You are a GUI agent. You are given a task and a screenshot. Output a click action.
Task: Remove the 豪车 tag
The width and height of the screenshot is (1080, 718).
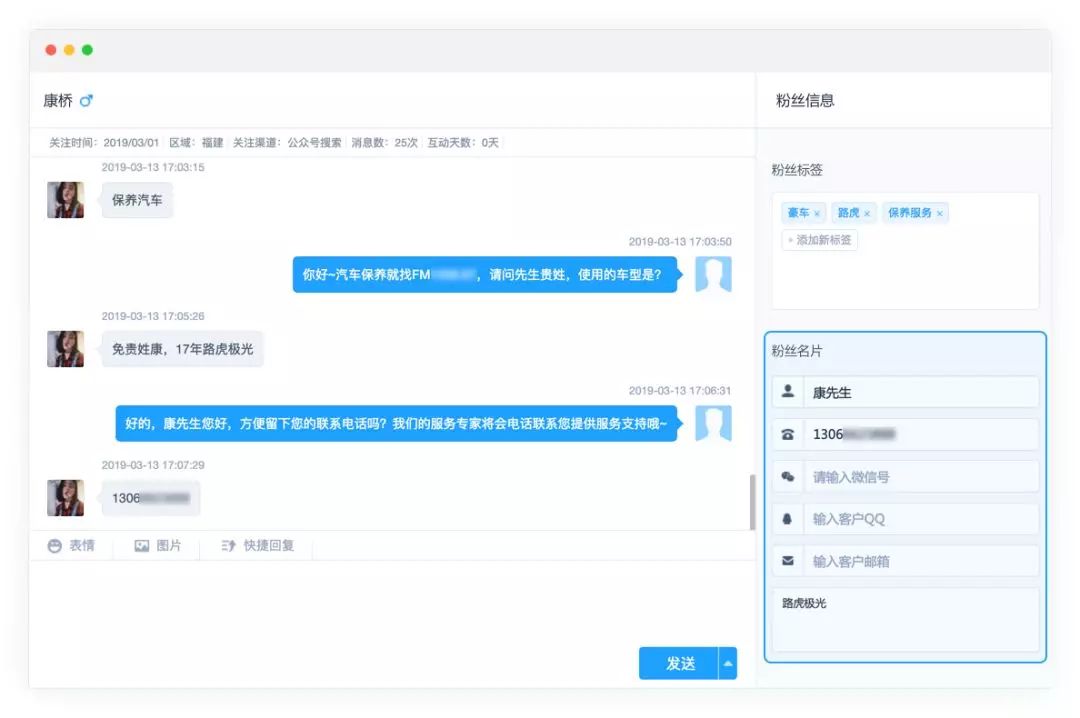click(x=817, y=214)
